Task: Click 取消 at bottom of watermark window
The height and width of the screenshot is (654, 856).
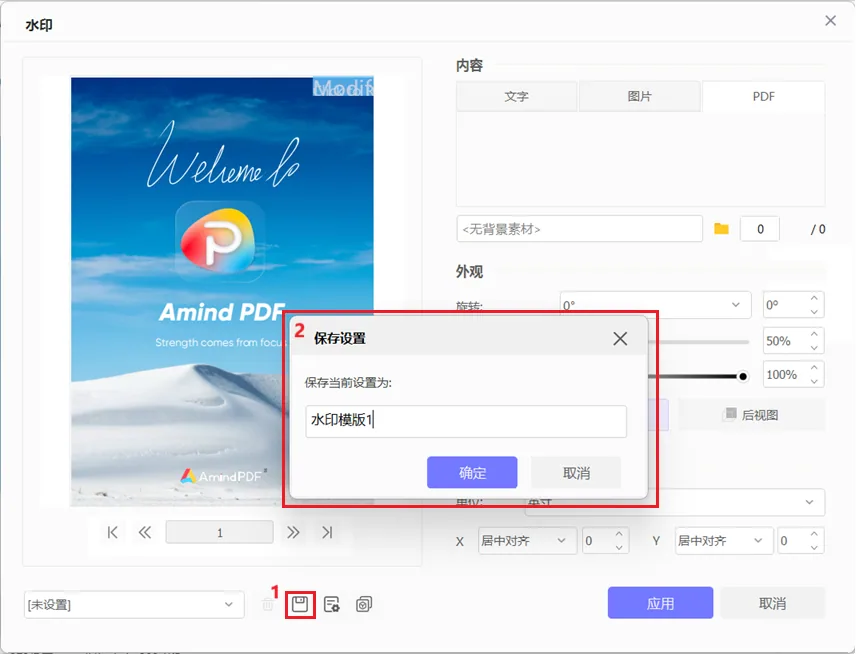Action: click(x=772, y=603)
